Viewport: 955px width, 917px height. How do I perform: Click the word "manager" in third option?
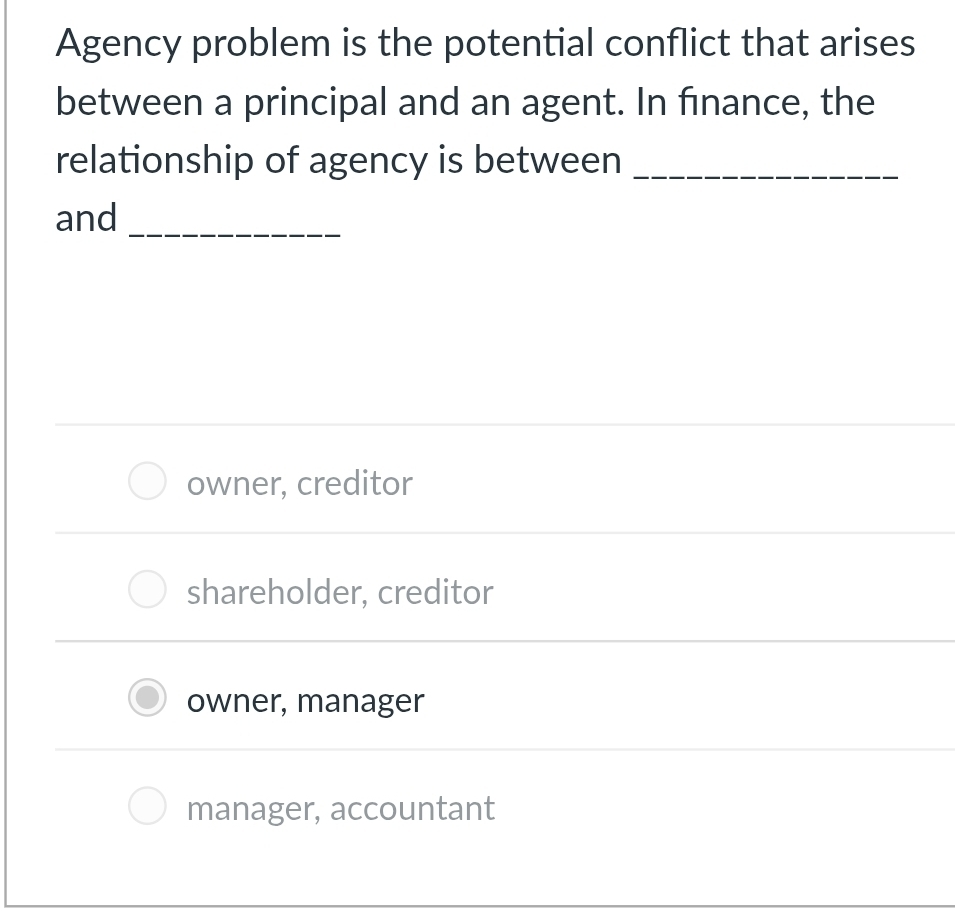pos(360,701)
